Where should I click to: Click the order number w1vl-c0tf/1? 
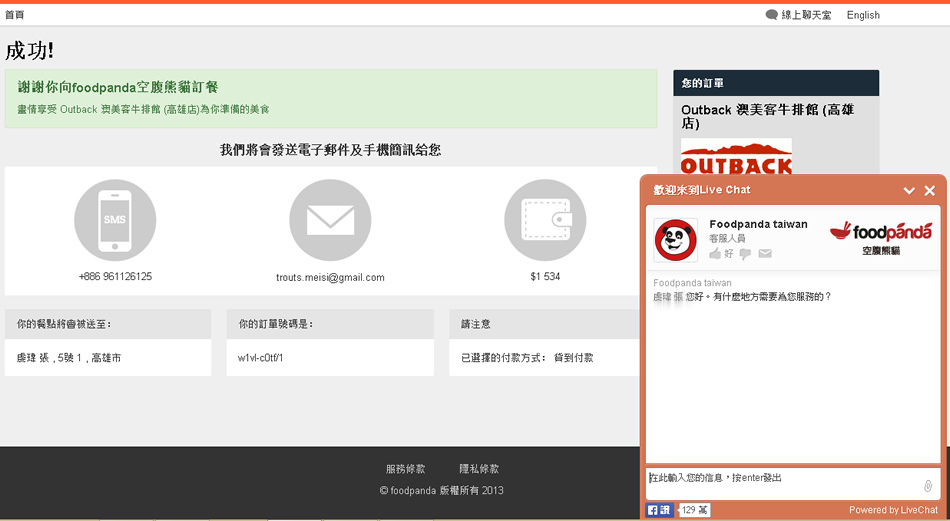tap(261, 358)
